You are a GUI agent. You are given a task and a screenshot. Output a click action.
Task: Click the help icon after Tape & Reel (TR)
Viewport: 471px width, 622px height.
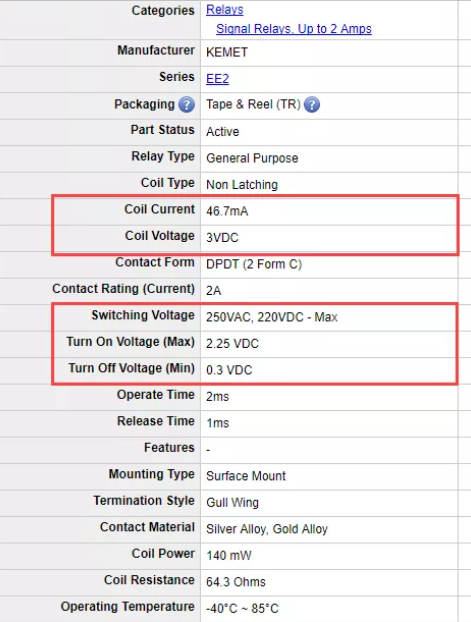pyautogui.click(x=312, y=105)
